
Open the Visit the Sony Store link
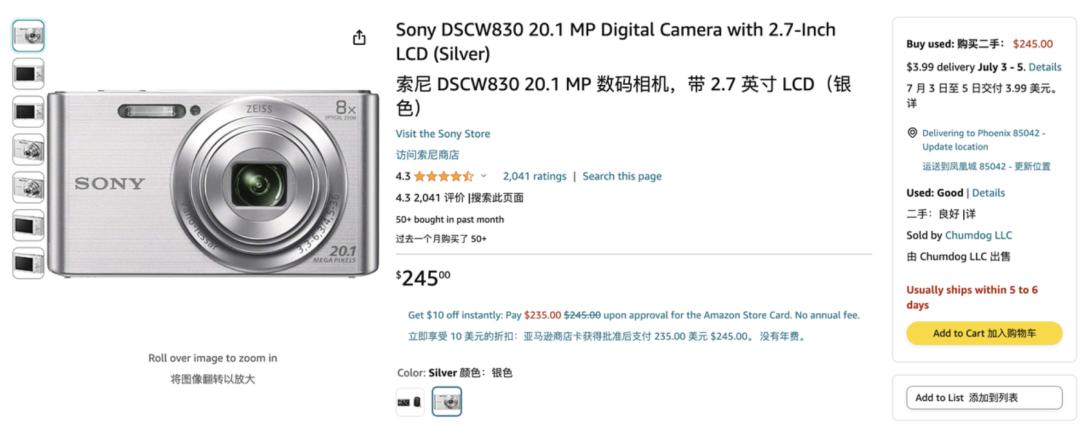click(x=443, y=134)
